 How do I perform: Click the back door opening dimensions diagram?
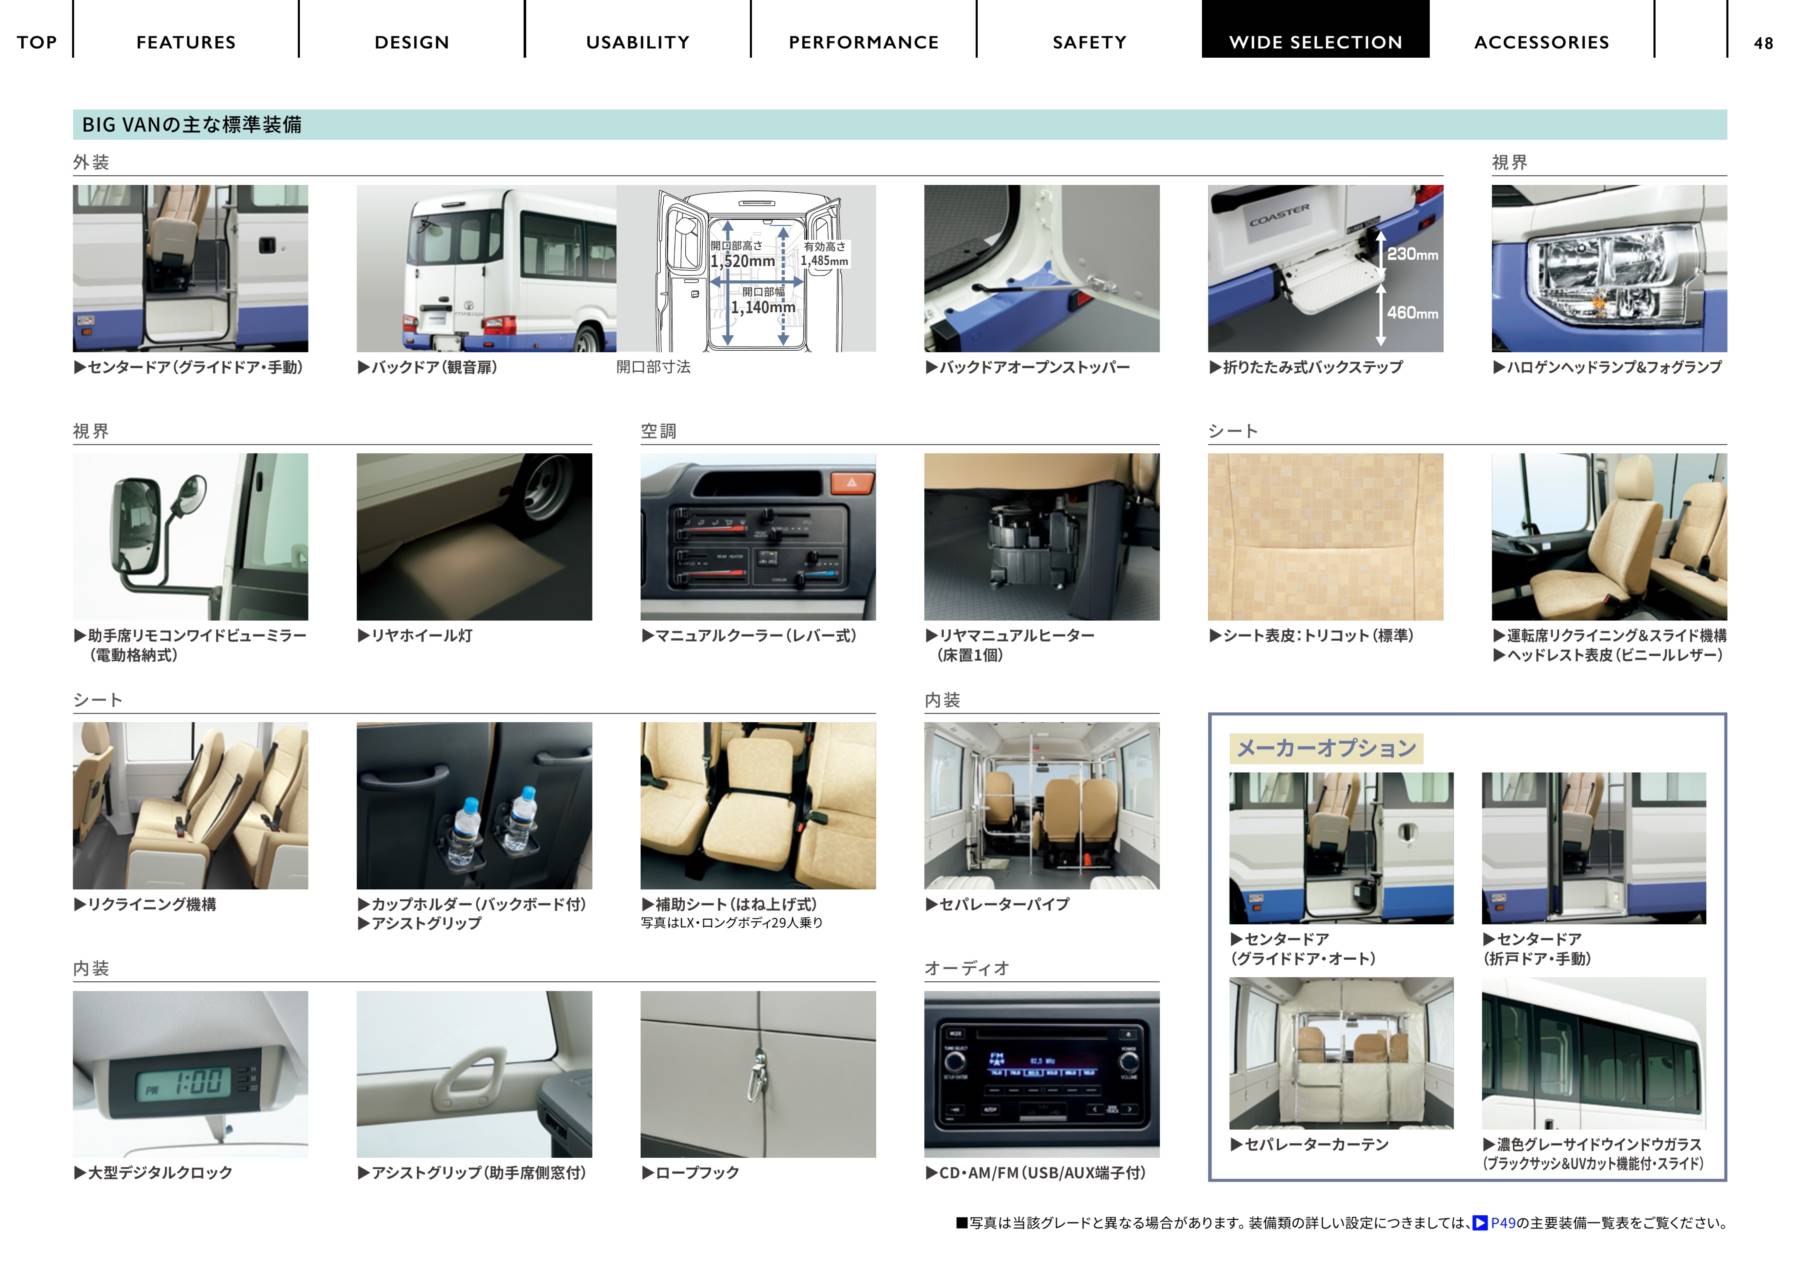[x=746, y=268]
